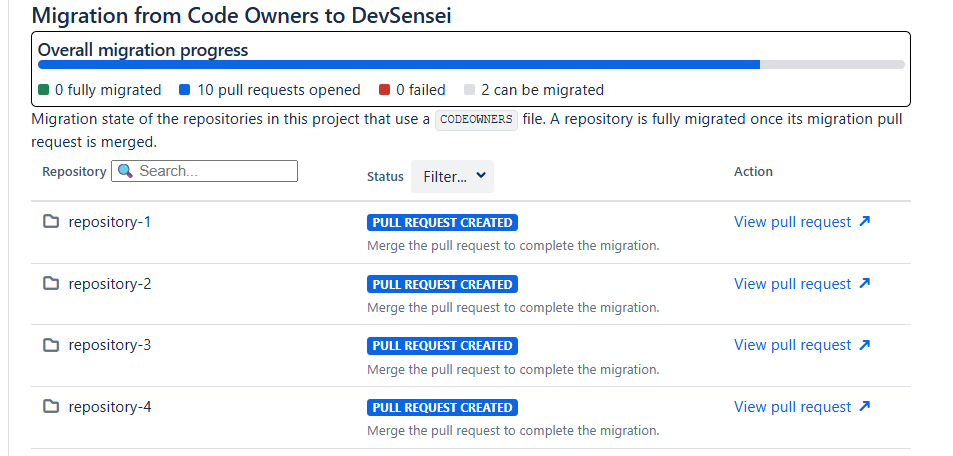Click the '0 failed' legend text

coord(421,90)
